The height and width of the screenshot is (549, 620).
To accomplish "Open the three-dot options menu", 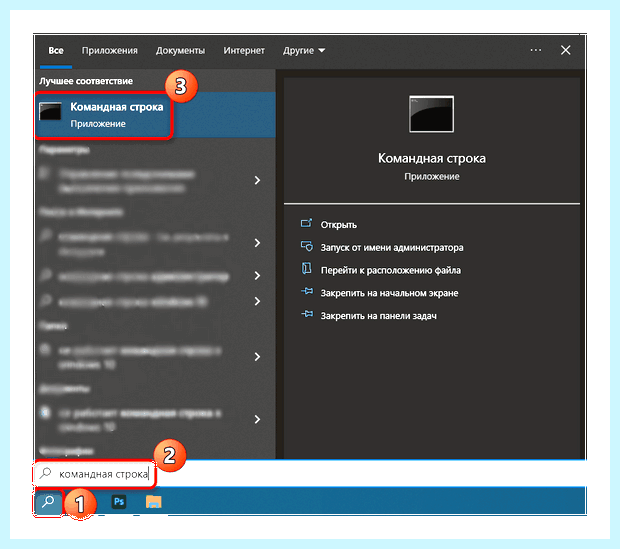I will coord(536,50).
